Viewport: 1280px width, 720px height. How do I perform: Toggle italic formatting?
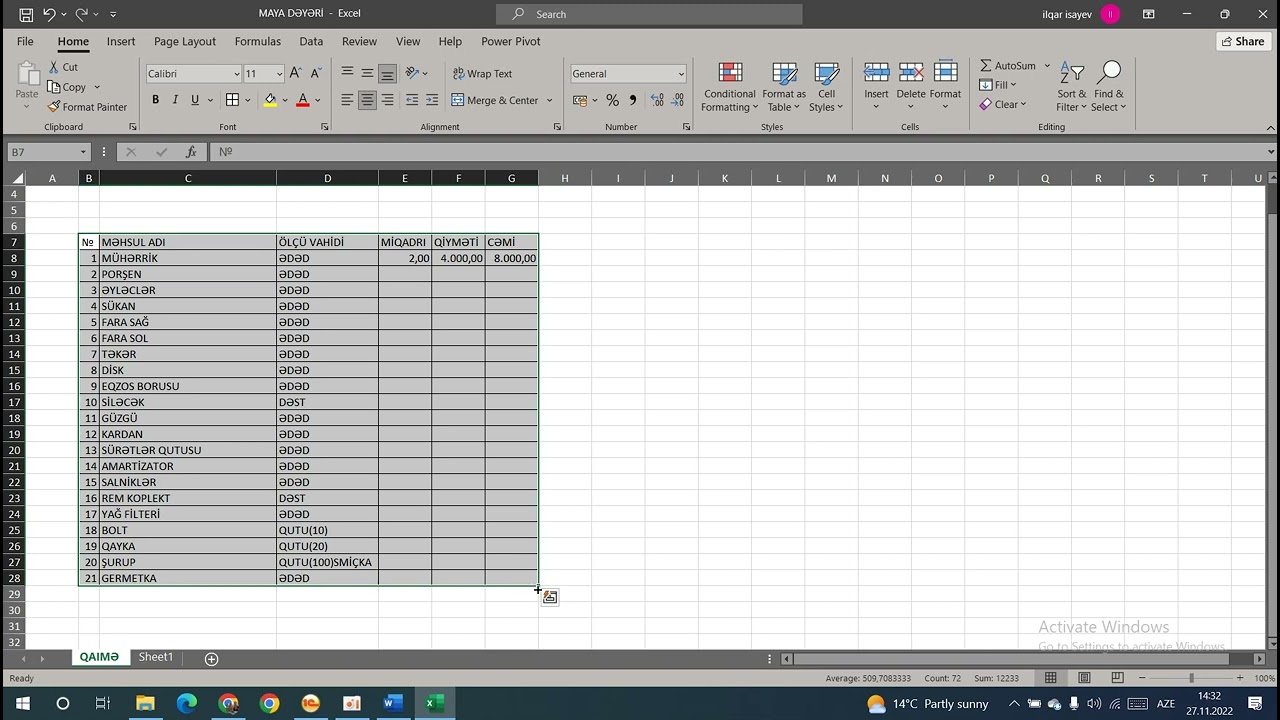175,100
